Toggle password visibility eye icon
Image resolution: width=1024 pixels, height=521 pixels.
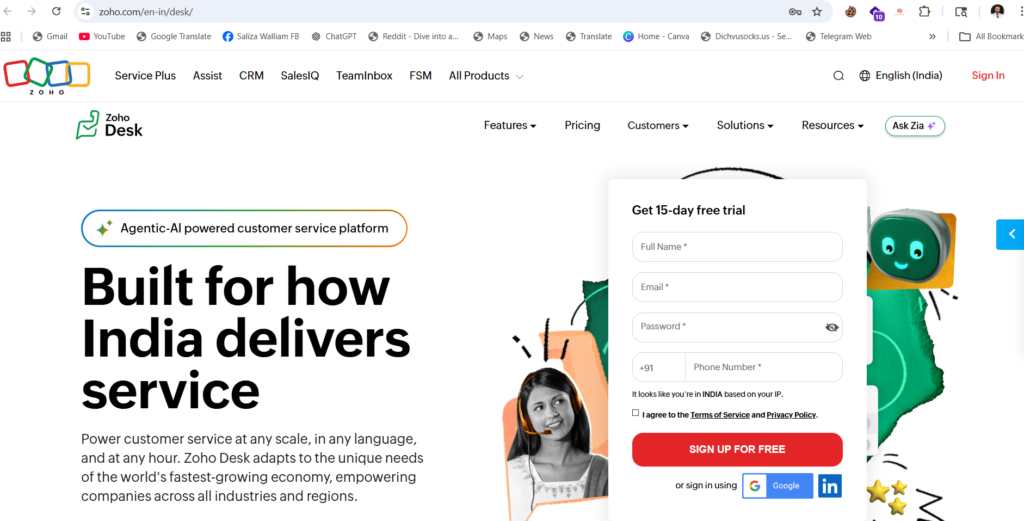click(x=831, y=327)
